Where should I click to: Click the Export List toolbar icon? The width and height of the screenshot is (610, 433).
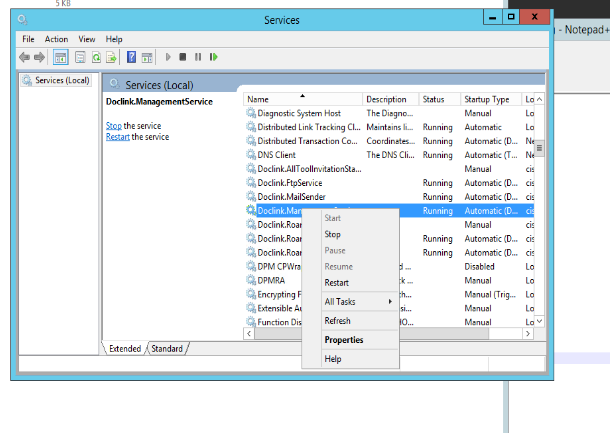tap(112, 57)
